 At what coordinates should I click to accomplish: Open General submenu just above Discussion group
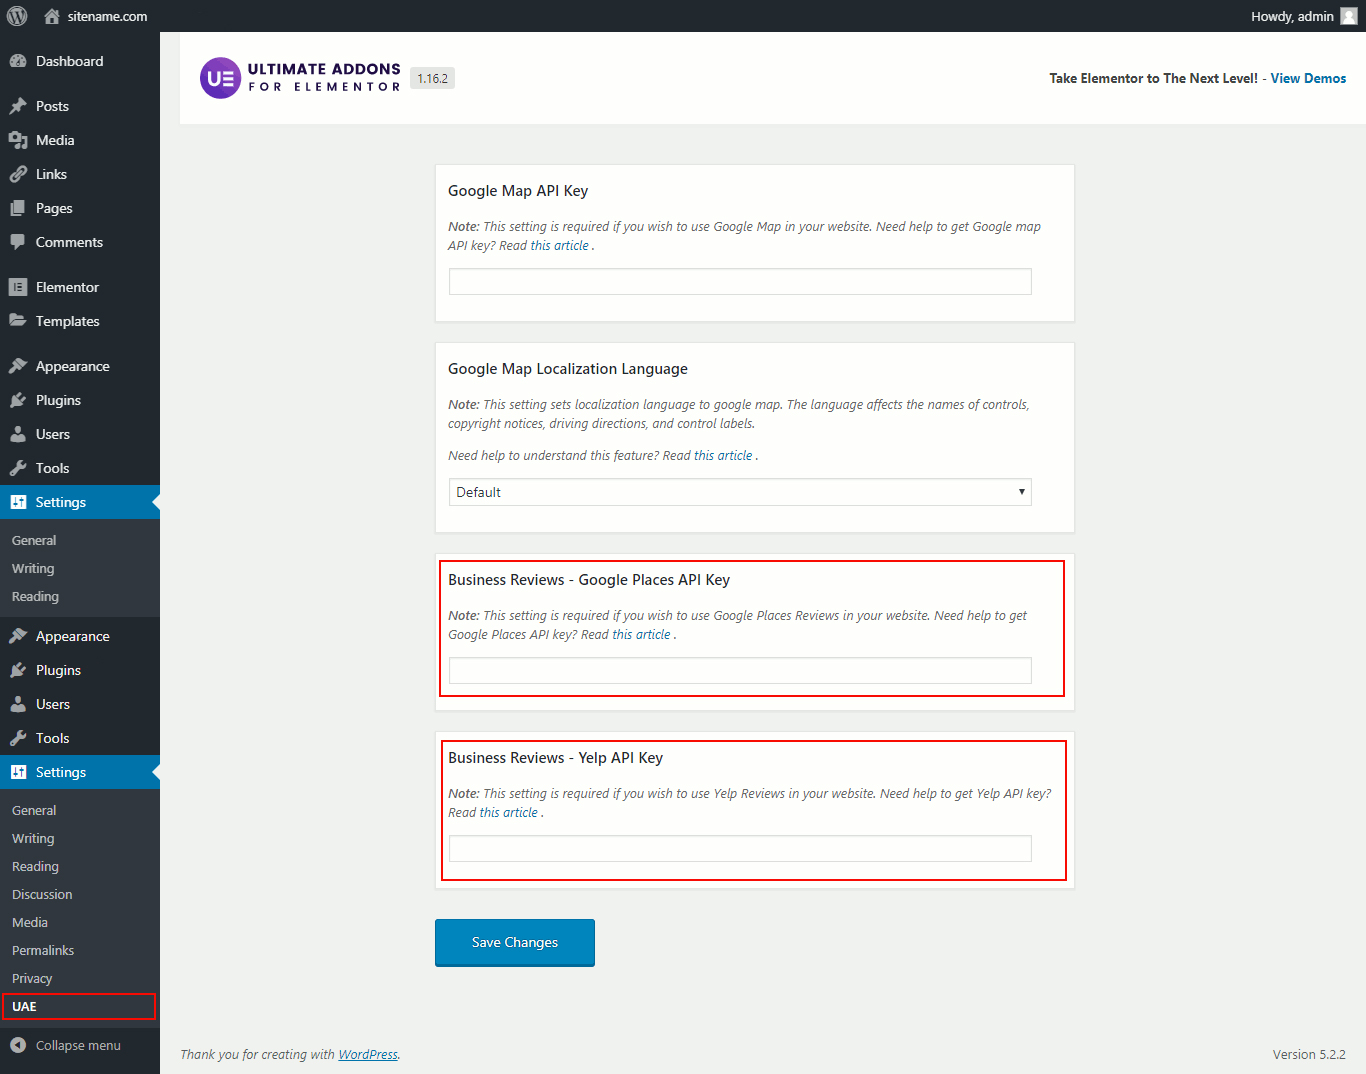(34, 810)
